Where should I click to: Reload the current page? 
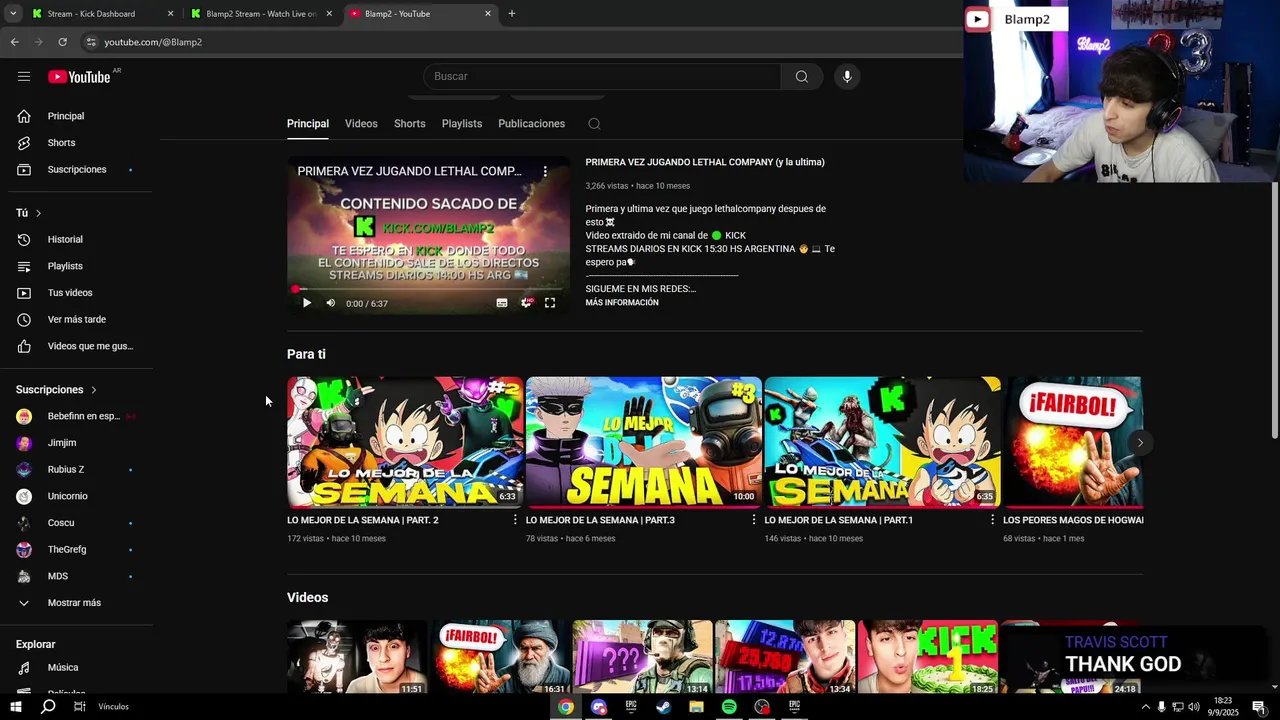pyautogui.click(x=62, y=42)
